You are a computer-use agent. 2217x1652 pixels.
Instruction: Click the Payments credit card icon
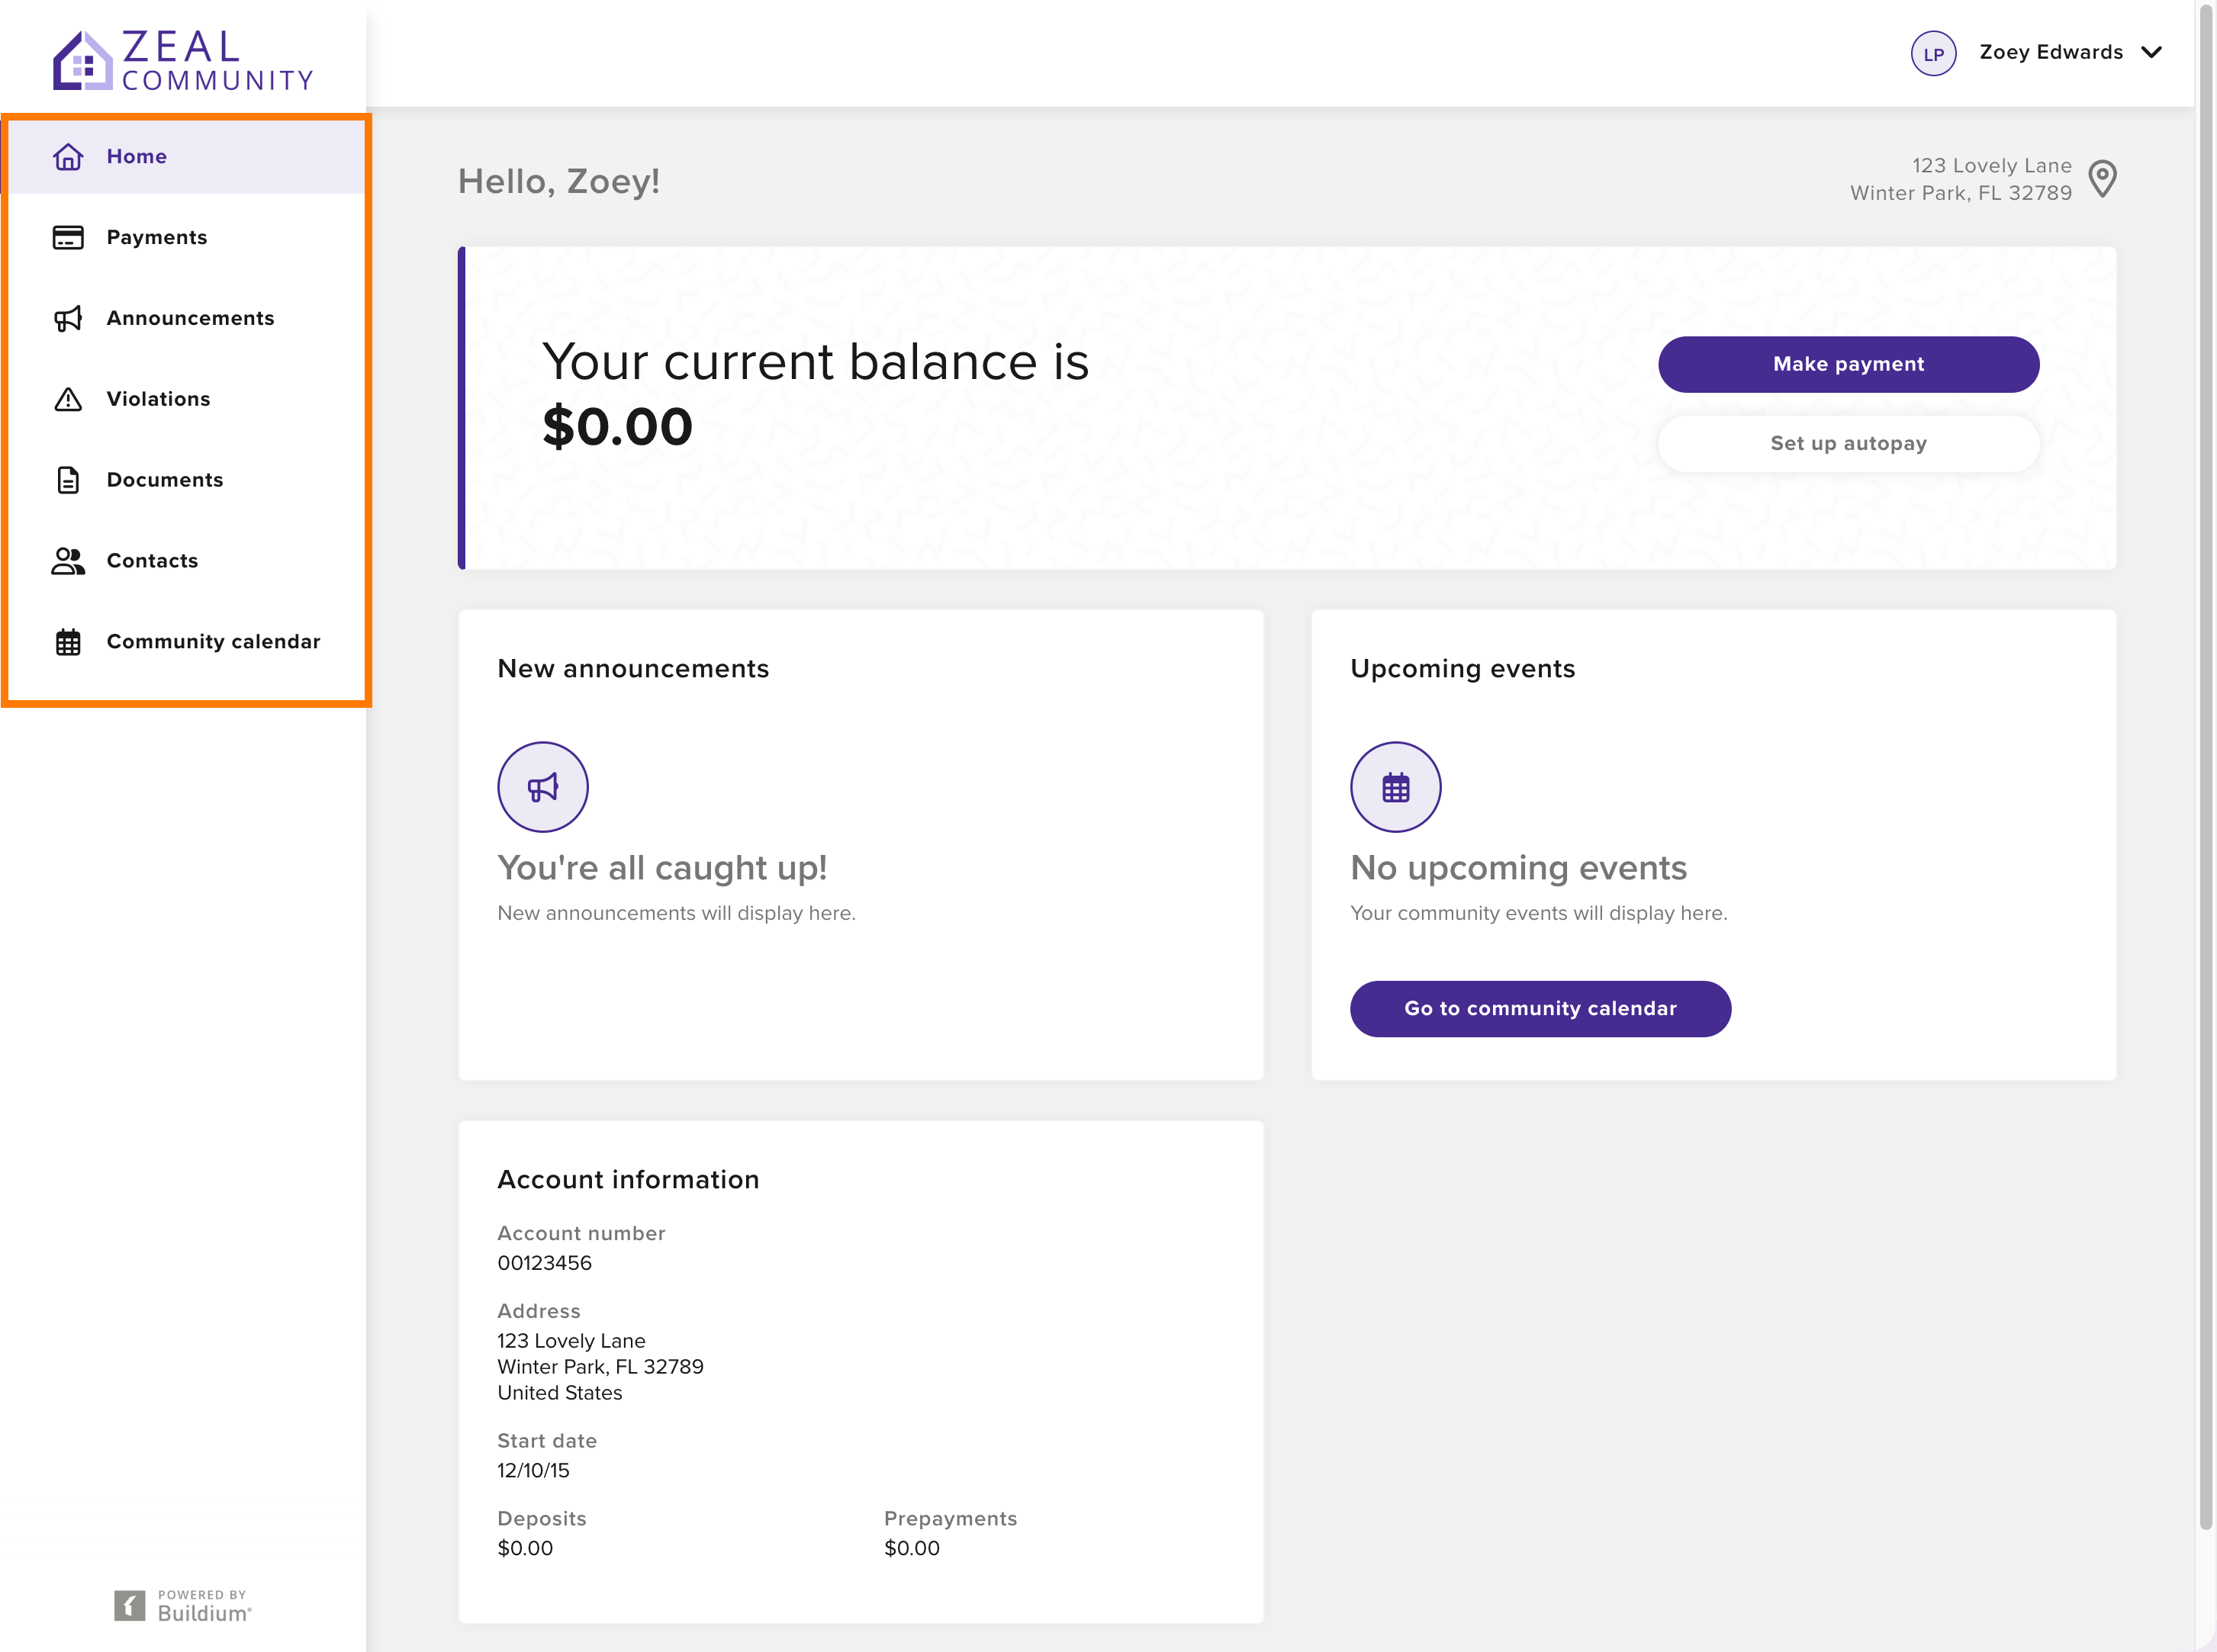(x=68, y=238)
